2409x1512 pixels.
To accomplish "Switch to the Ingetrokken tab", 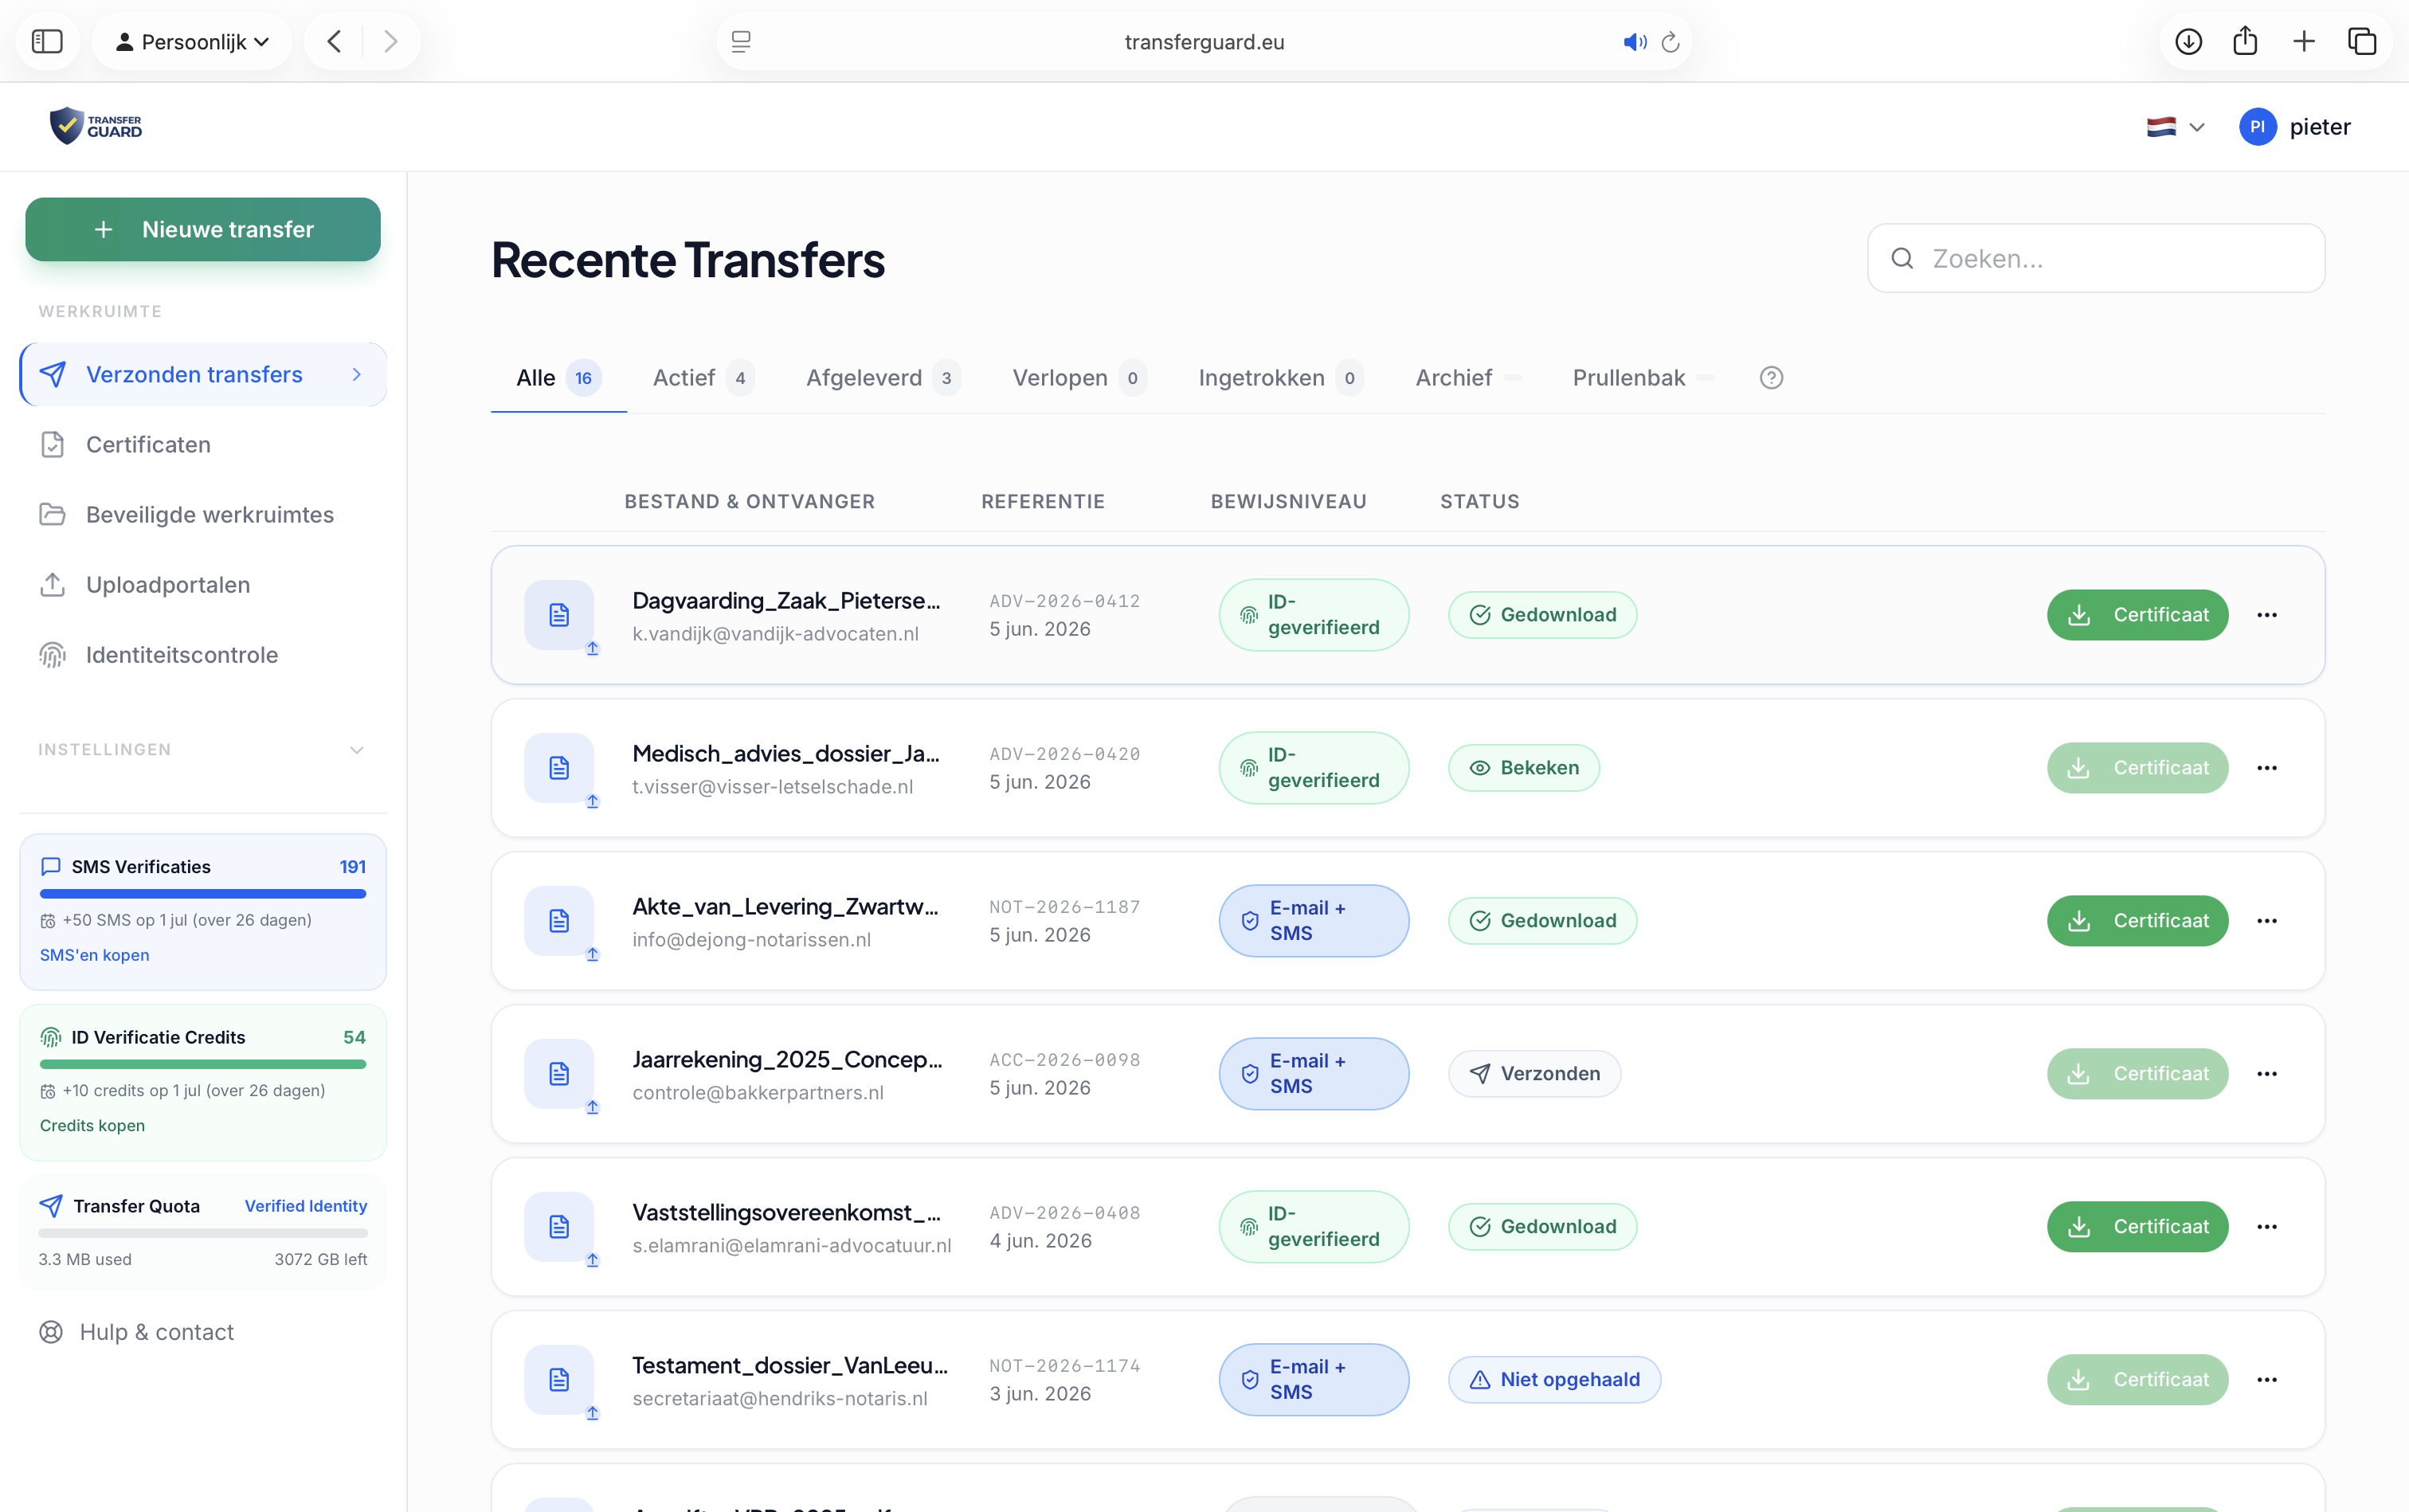I will tap(1280, 378).
